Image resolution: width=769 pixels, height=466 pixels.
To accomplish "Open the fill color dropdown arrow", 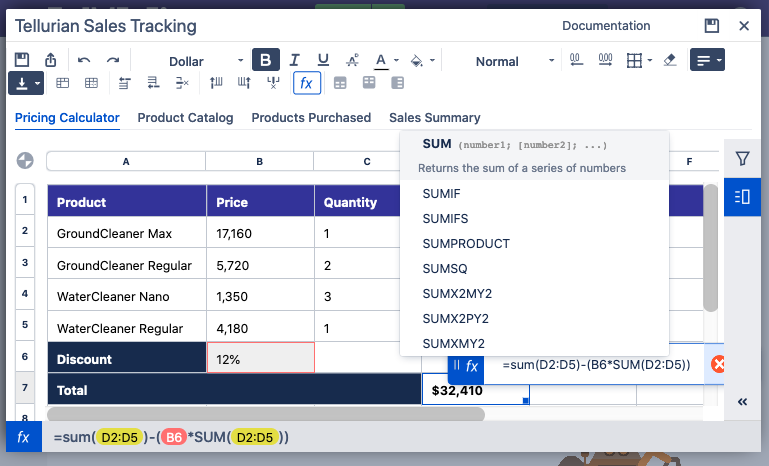I will [x=432, y=60].
